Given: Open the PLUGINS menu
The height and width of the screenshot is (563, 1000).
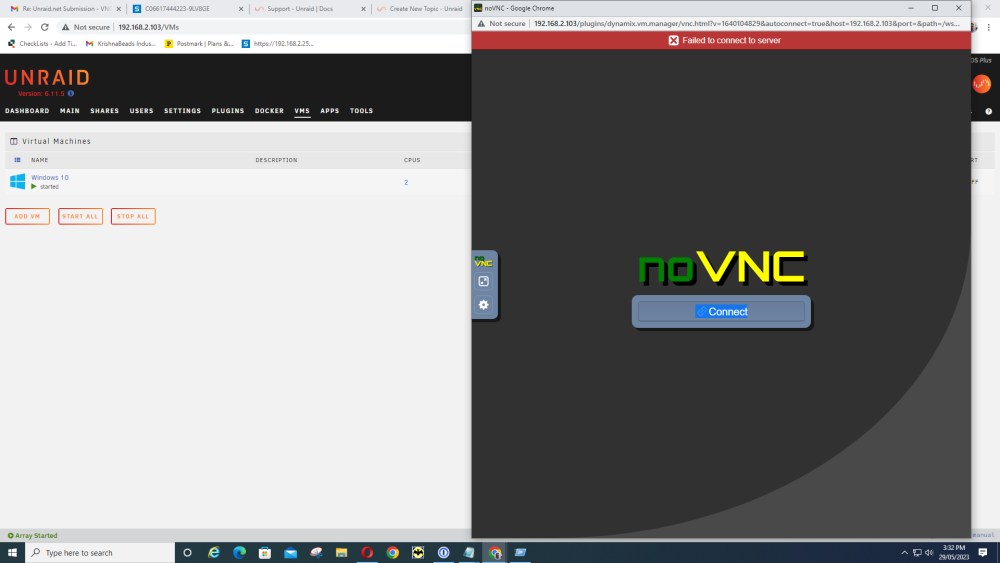Looking at the screenshot, I should (228, 111).
